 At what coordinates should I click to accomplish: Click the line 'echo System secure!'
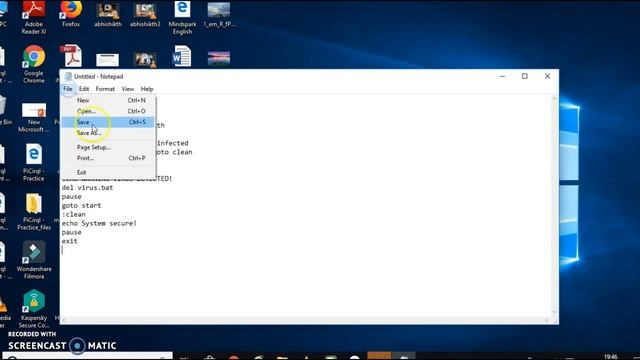[x=99, y=223]
